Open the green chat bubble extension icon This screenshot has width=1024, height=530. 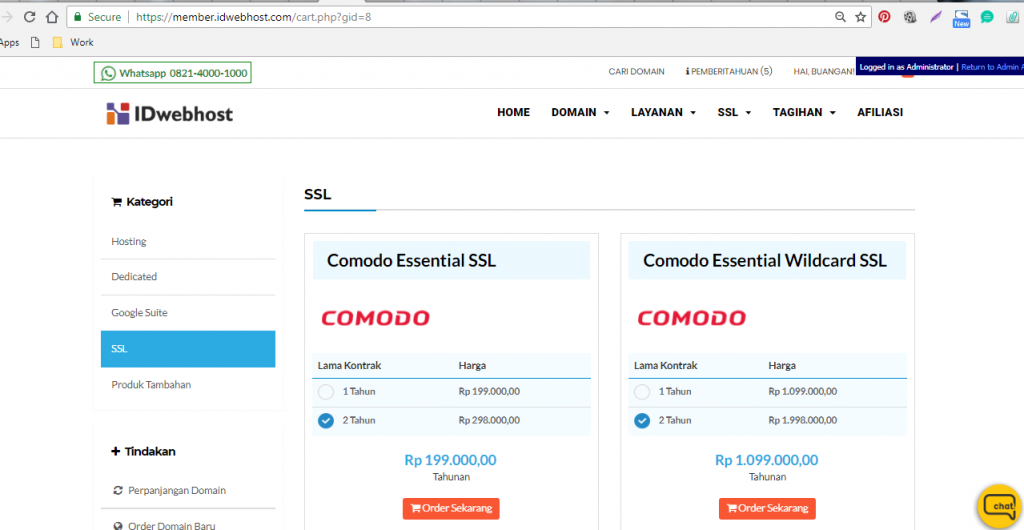(987, 17)
